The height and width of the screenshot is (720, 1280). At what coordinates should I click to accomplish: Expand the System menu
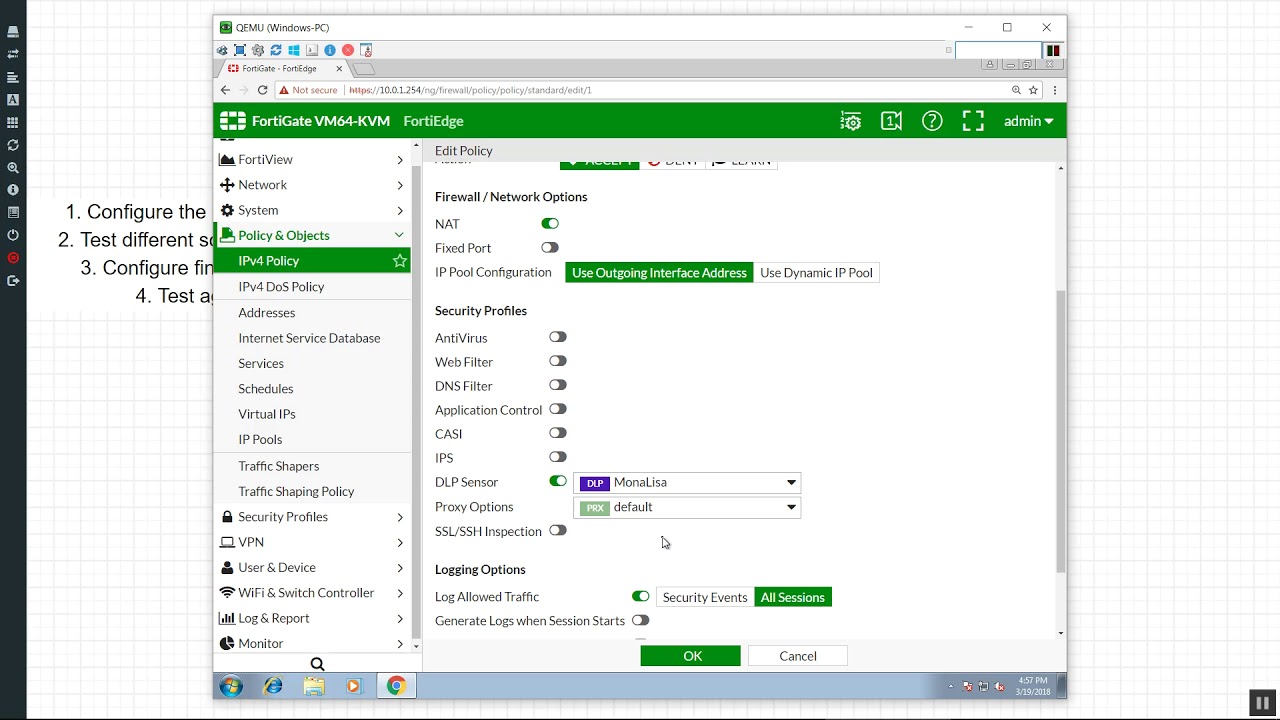click(x=314, y=210)
